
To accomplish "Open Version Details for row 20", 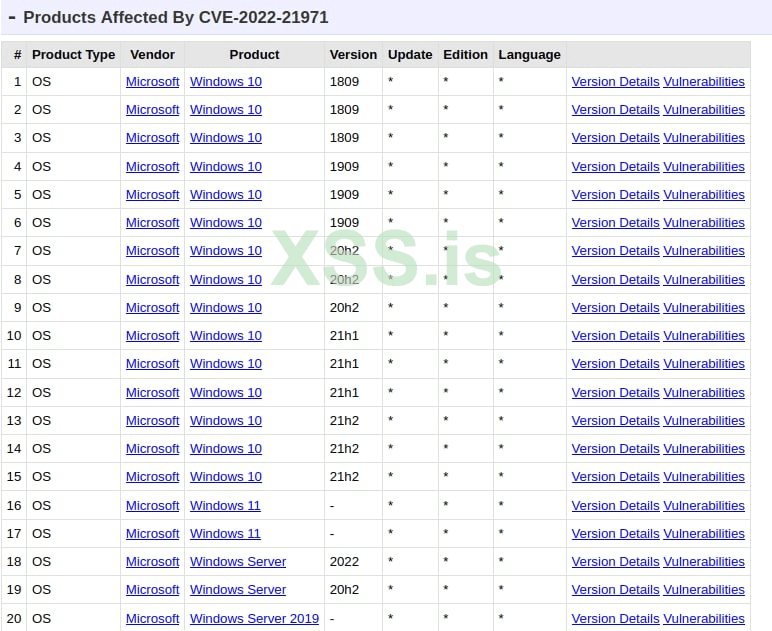I will coord(615,619).
